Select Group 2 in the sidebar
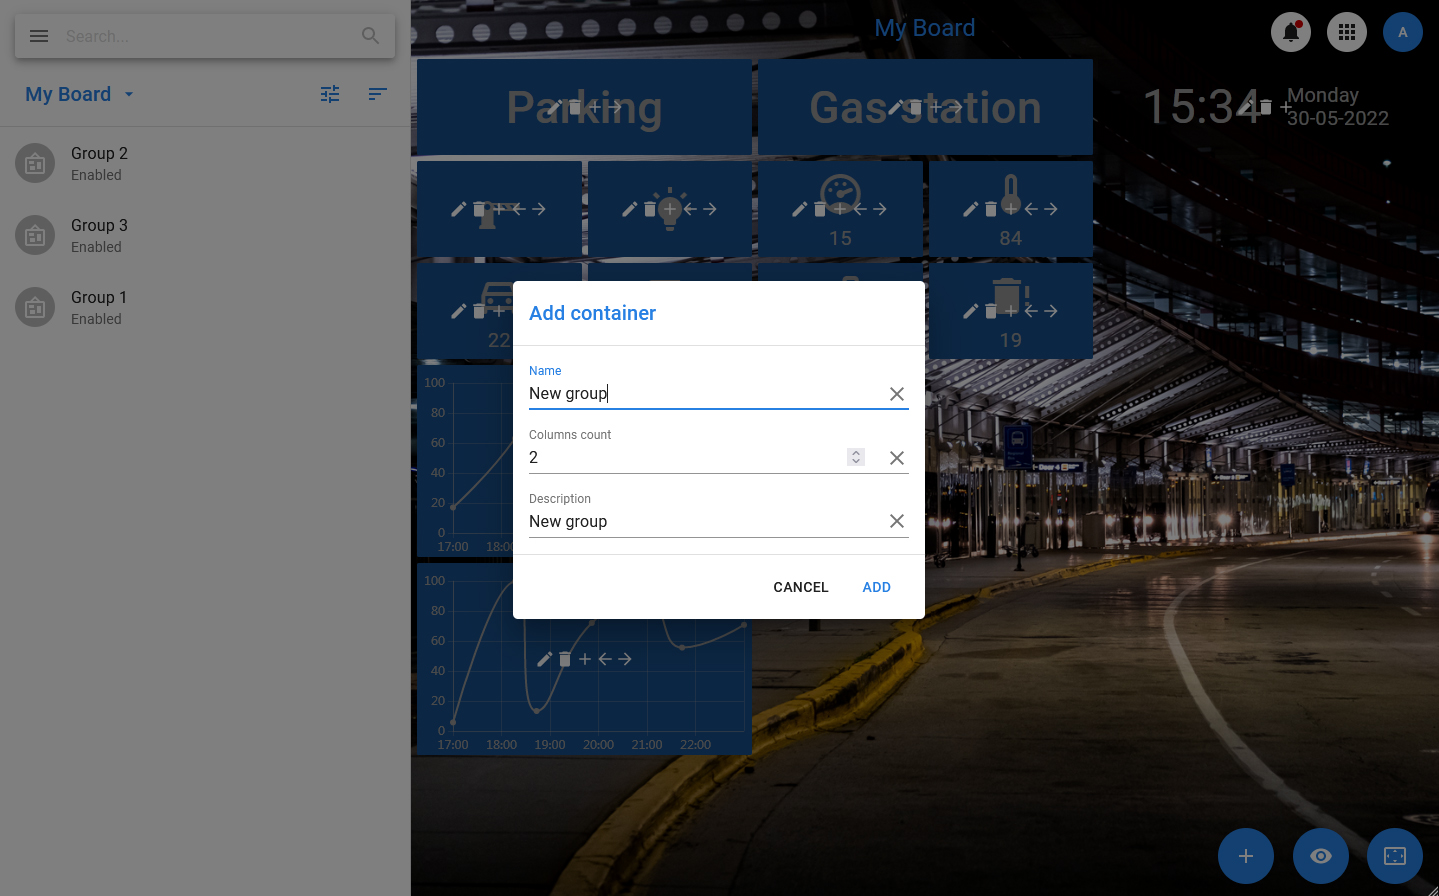1439x896 pixels. click(x=99, y=163)
